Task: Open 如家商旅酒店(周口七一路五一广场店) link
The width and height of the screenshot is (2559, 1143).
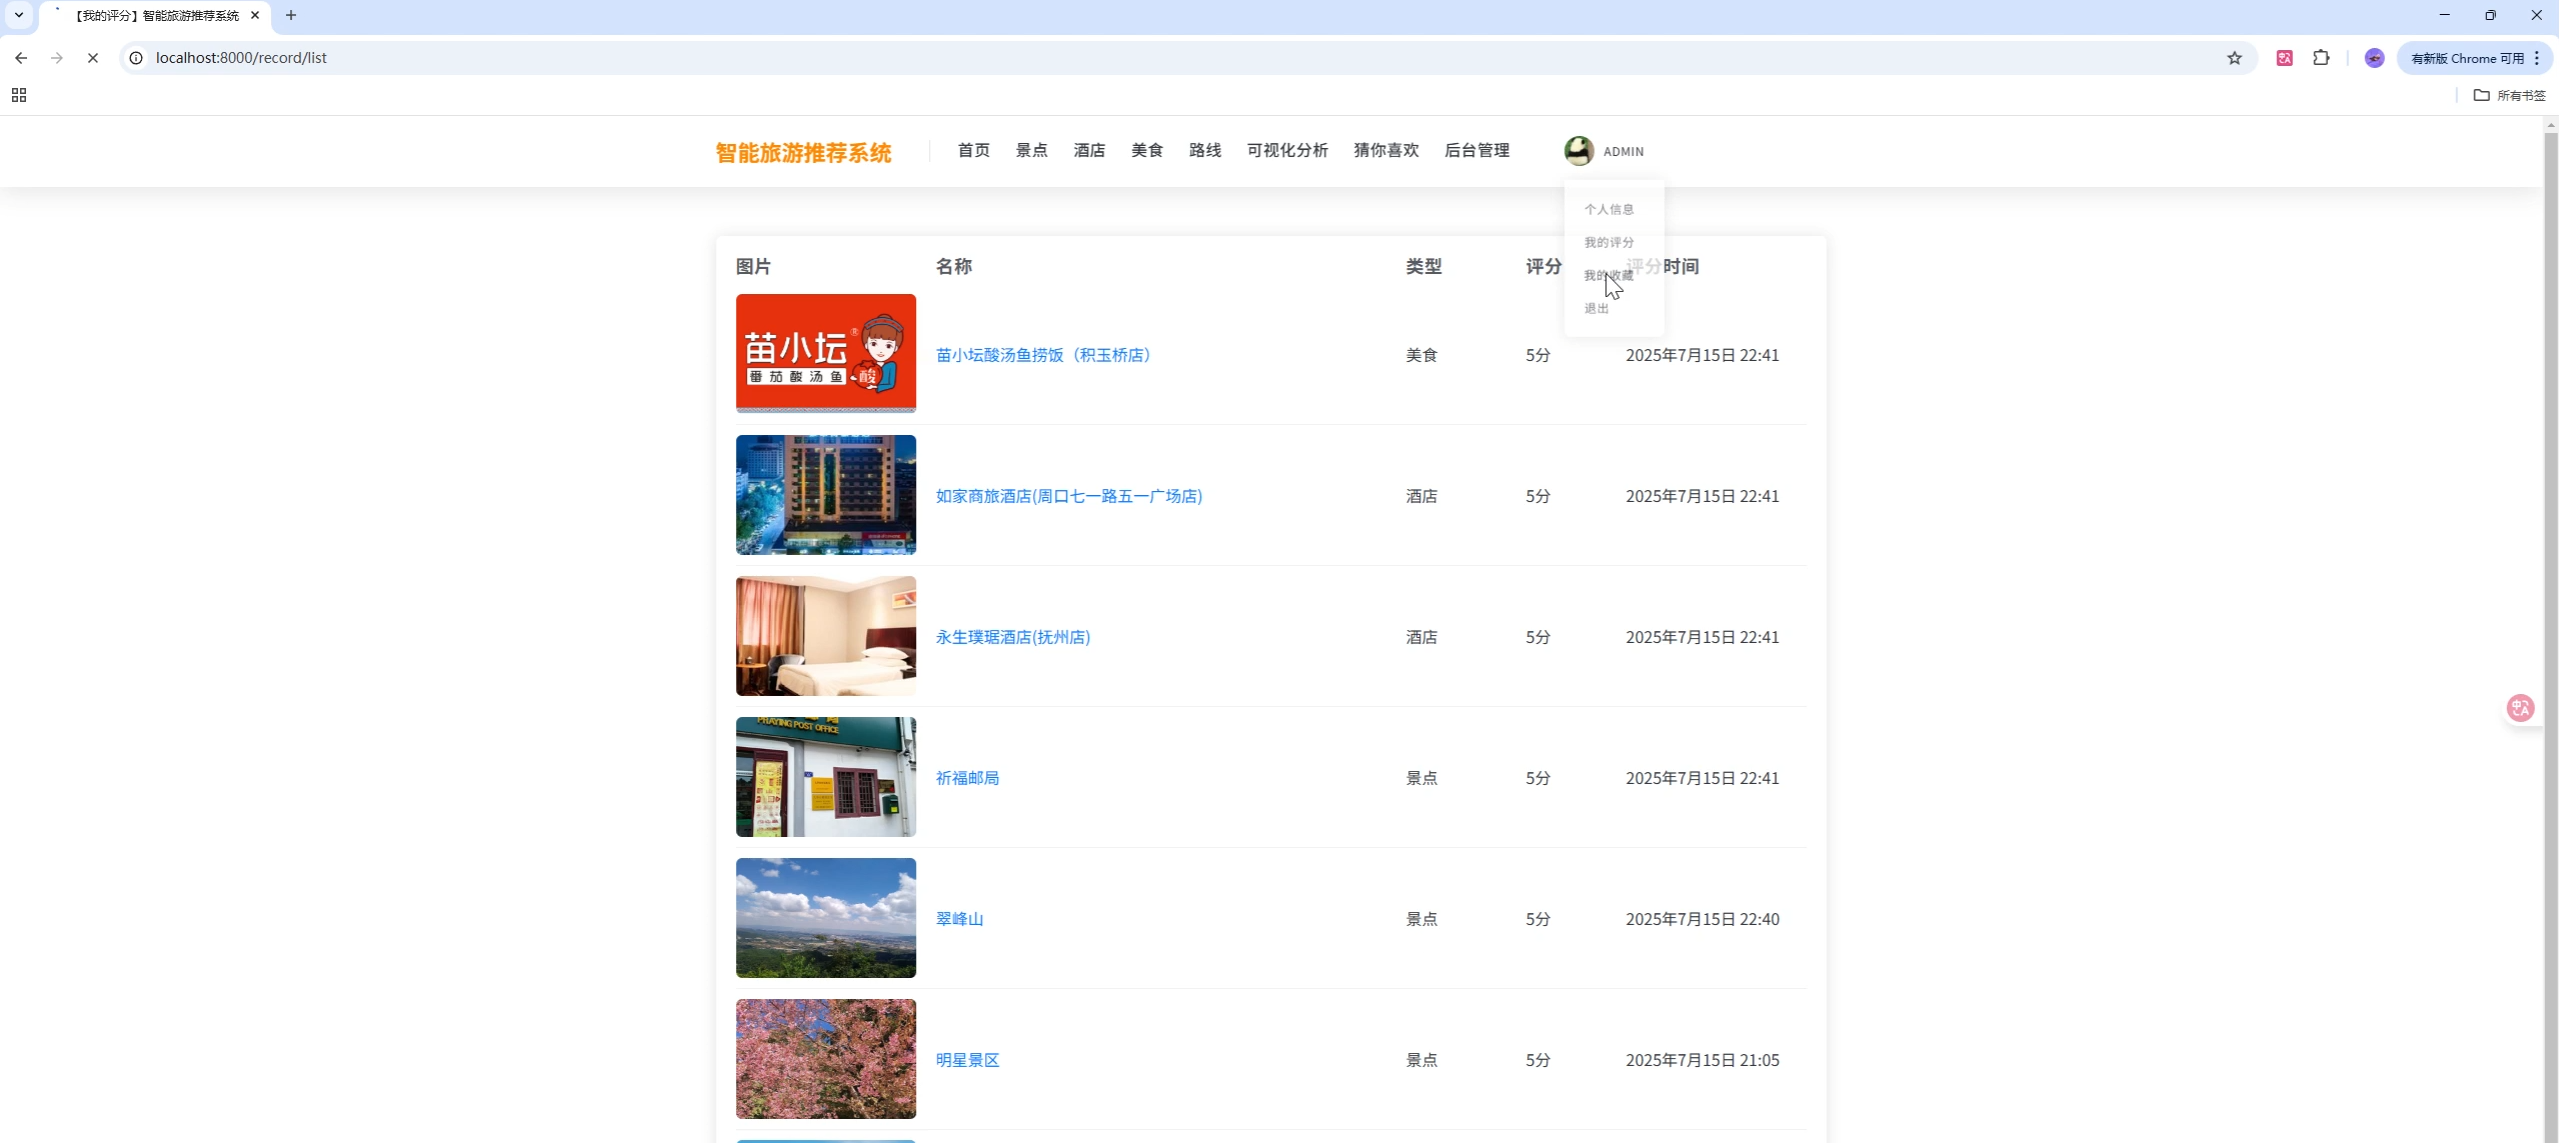Action: (x=1069, y=496)
